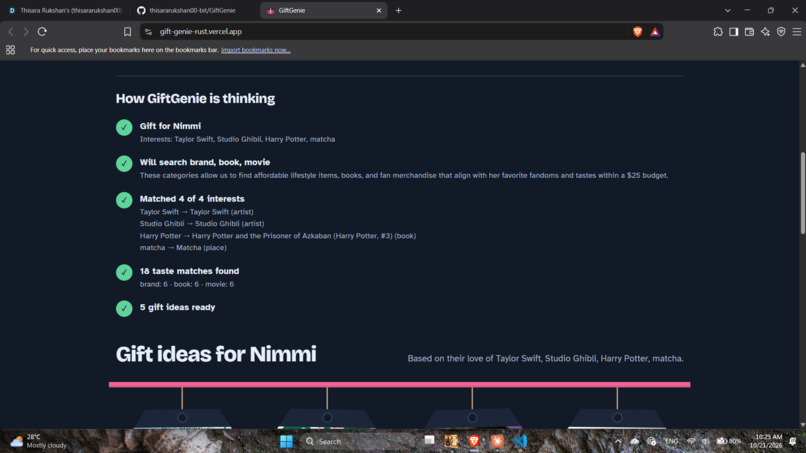Viewport: 806px width, 453px height.
Task: Switch to Thisara Rukshan's tab
Action: point(65,10)
